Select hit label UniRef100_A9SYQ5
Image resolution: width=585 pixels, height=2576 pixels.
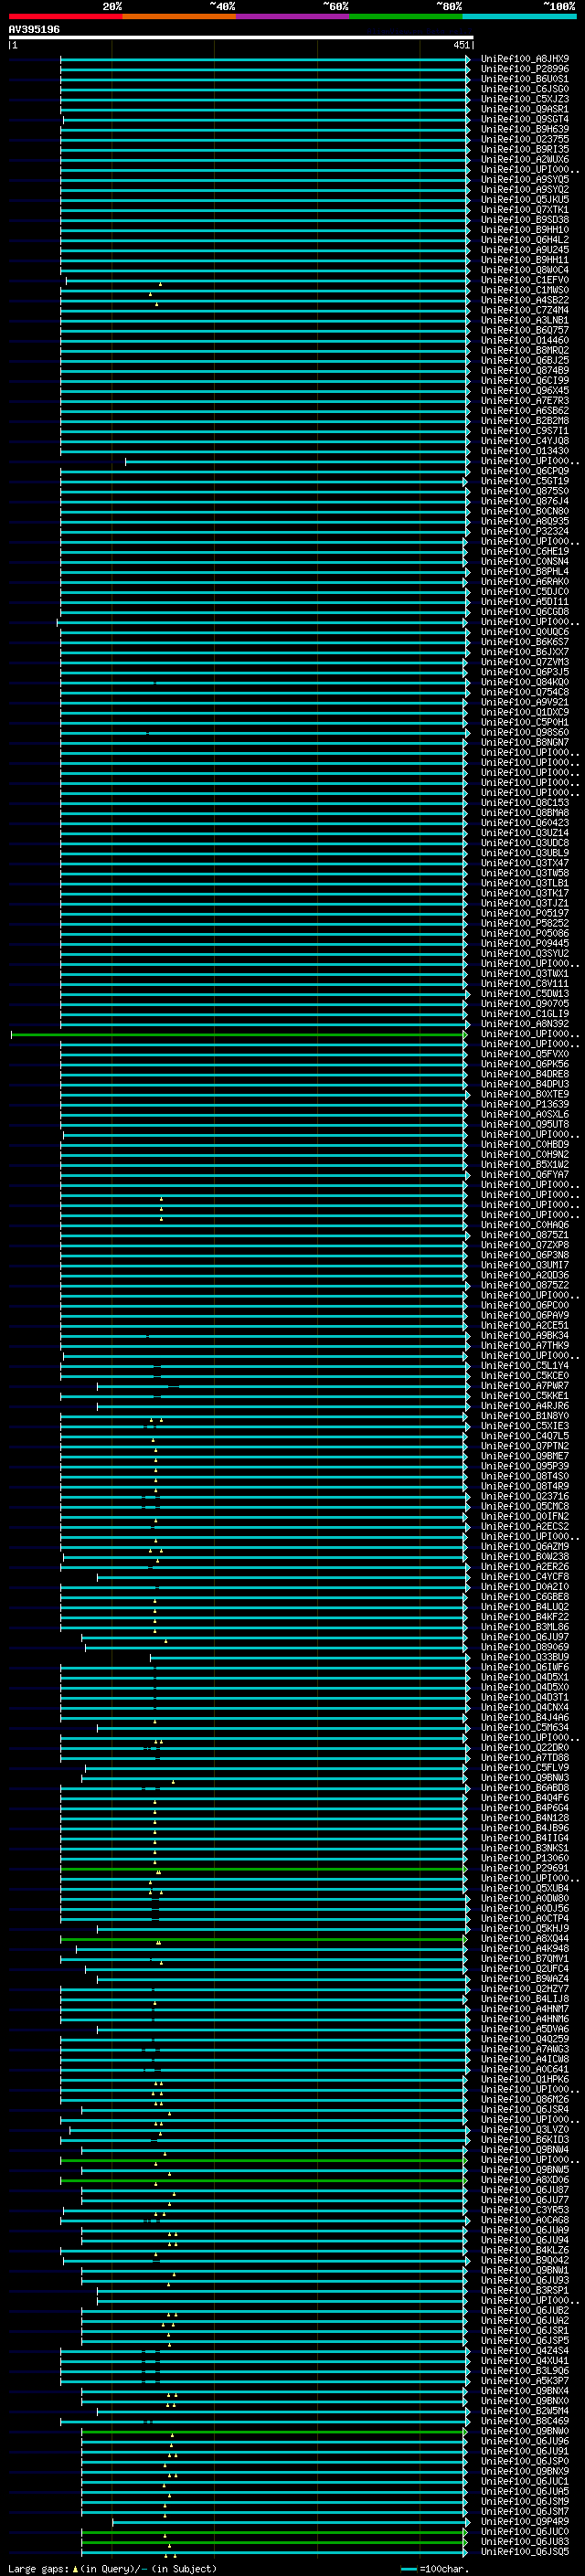(x=524, y=180)
